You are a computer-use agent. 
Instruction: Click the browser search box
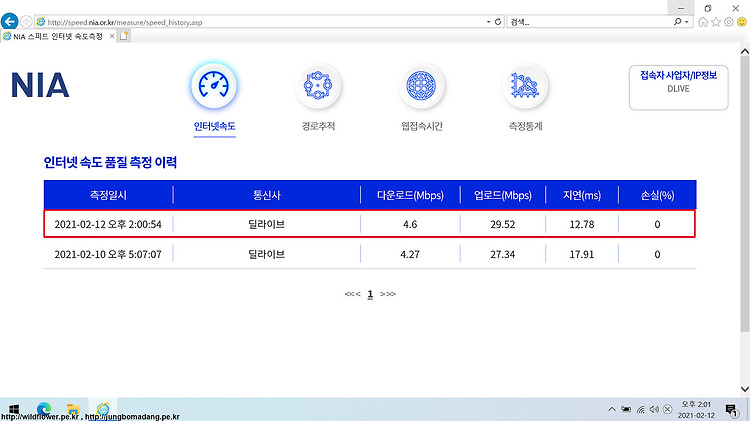coord(589,22)
